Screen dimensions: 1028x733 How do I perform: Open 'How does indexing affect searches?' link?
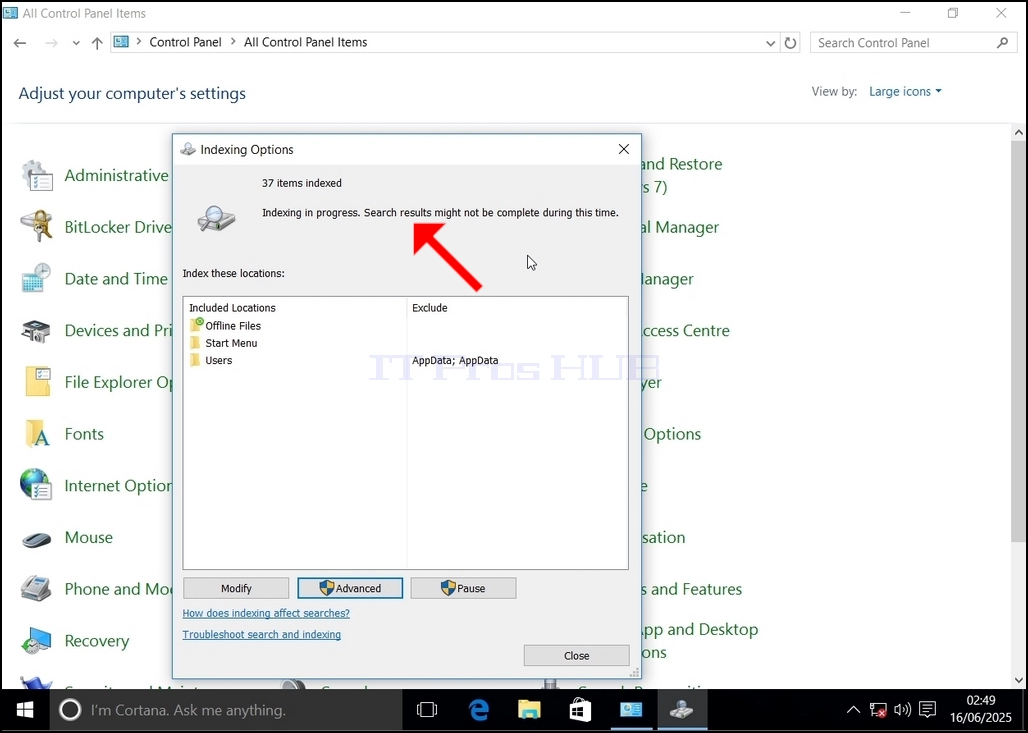click(266, 613)
